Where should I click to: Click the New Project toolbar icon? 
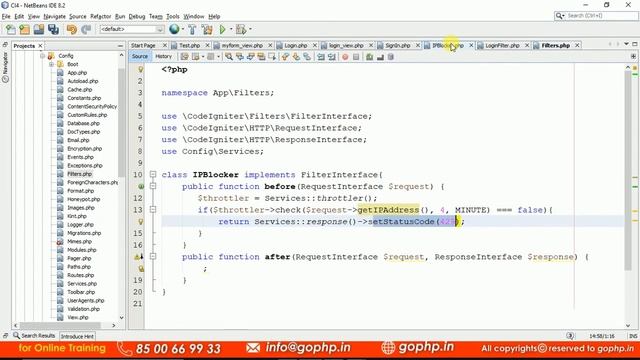tap(24, 29)
